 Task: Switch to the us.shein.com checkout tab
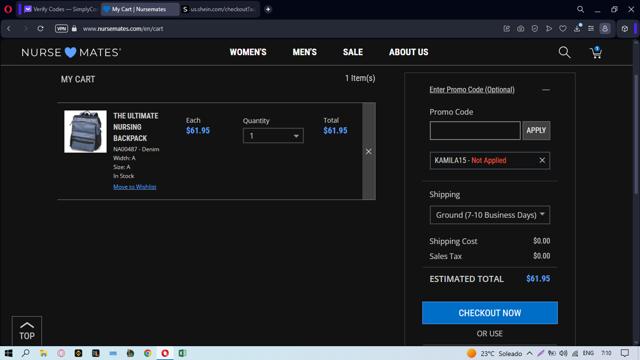pos(219,9)
